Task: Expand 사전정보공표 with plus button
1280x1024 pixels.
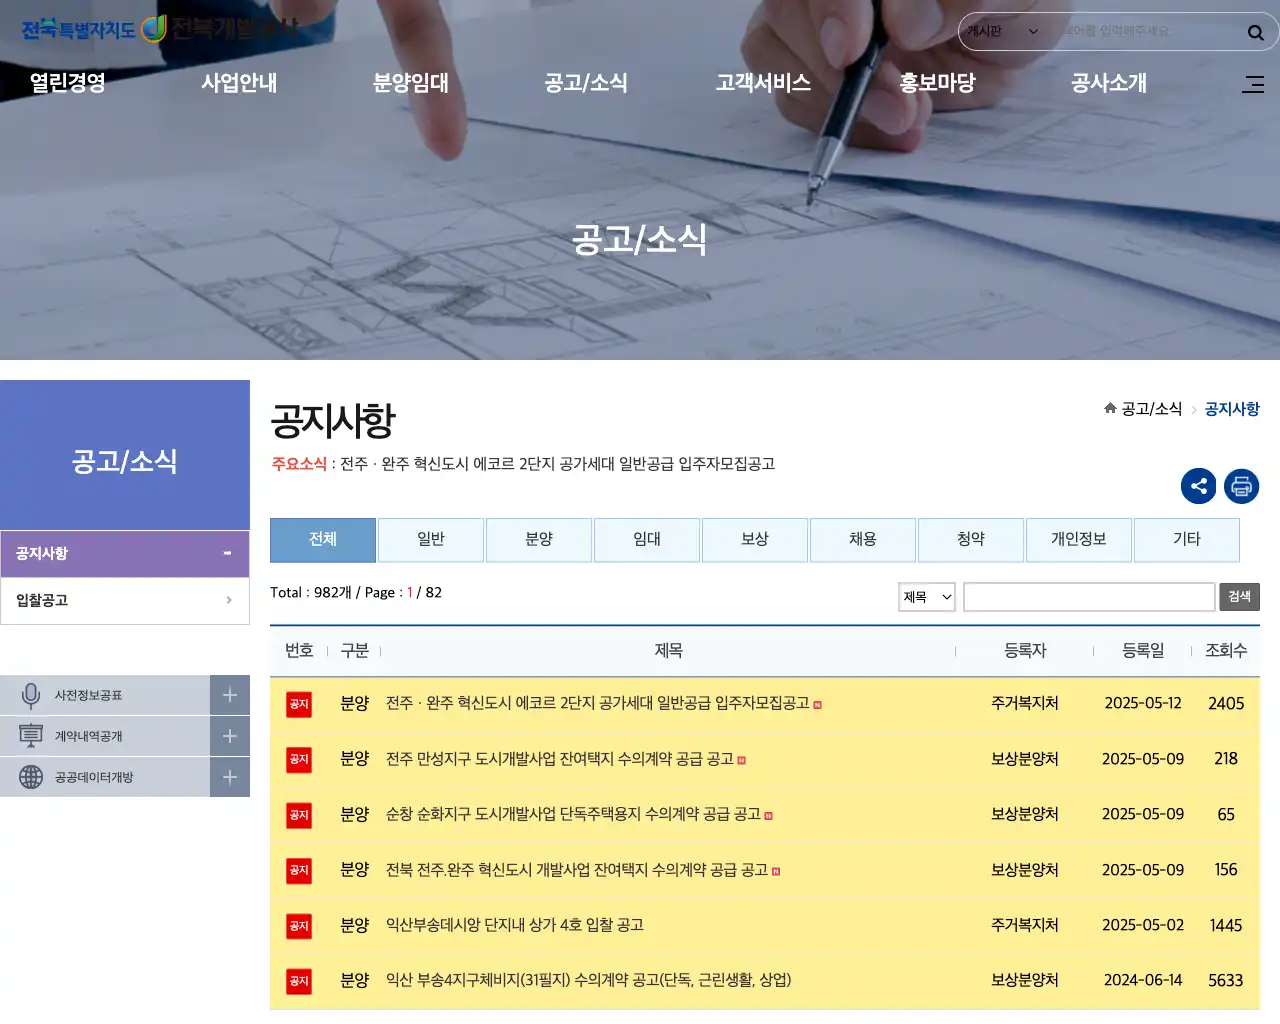Action: 229,695
